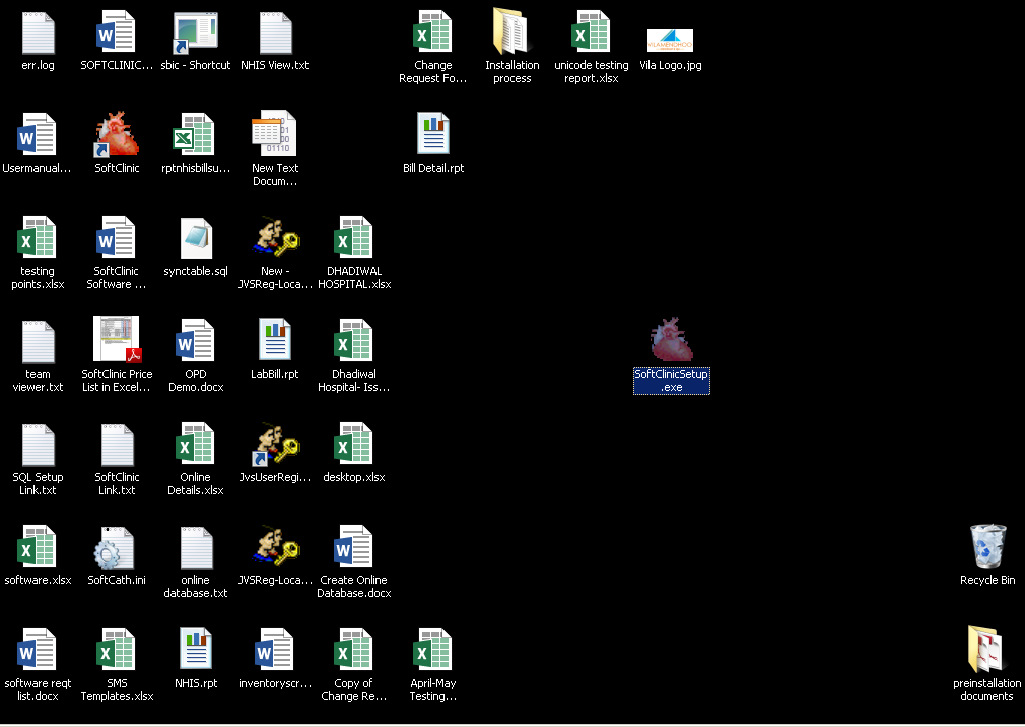Select the Create Online Database.docx document
1025x727 pixels.
[x=354, y=548]
